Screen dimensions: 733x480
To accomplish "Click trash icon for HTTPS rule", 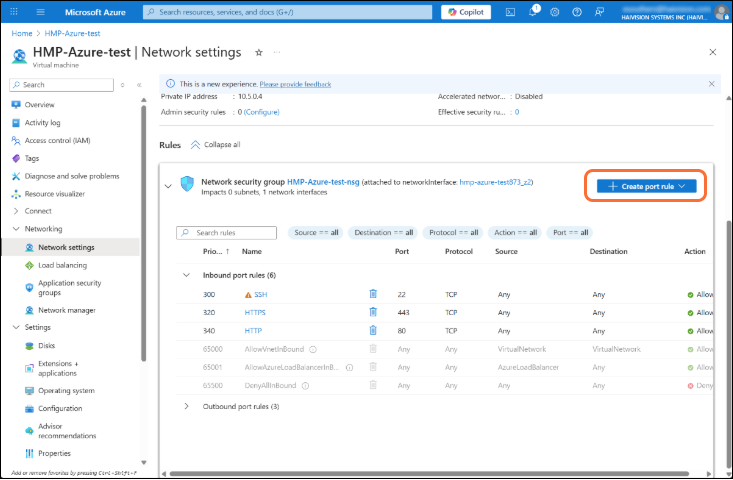I will point(373,312).
